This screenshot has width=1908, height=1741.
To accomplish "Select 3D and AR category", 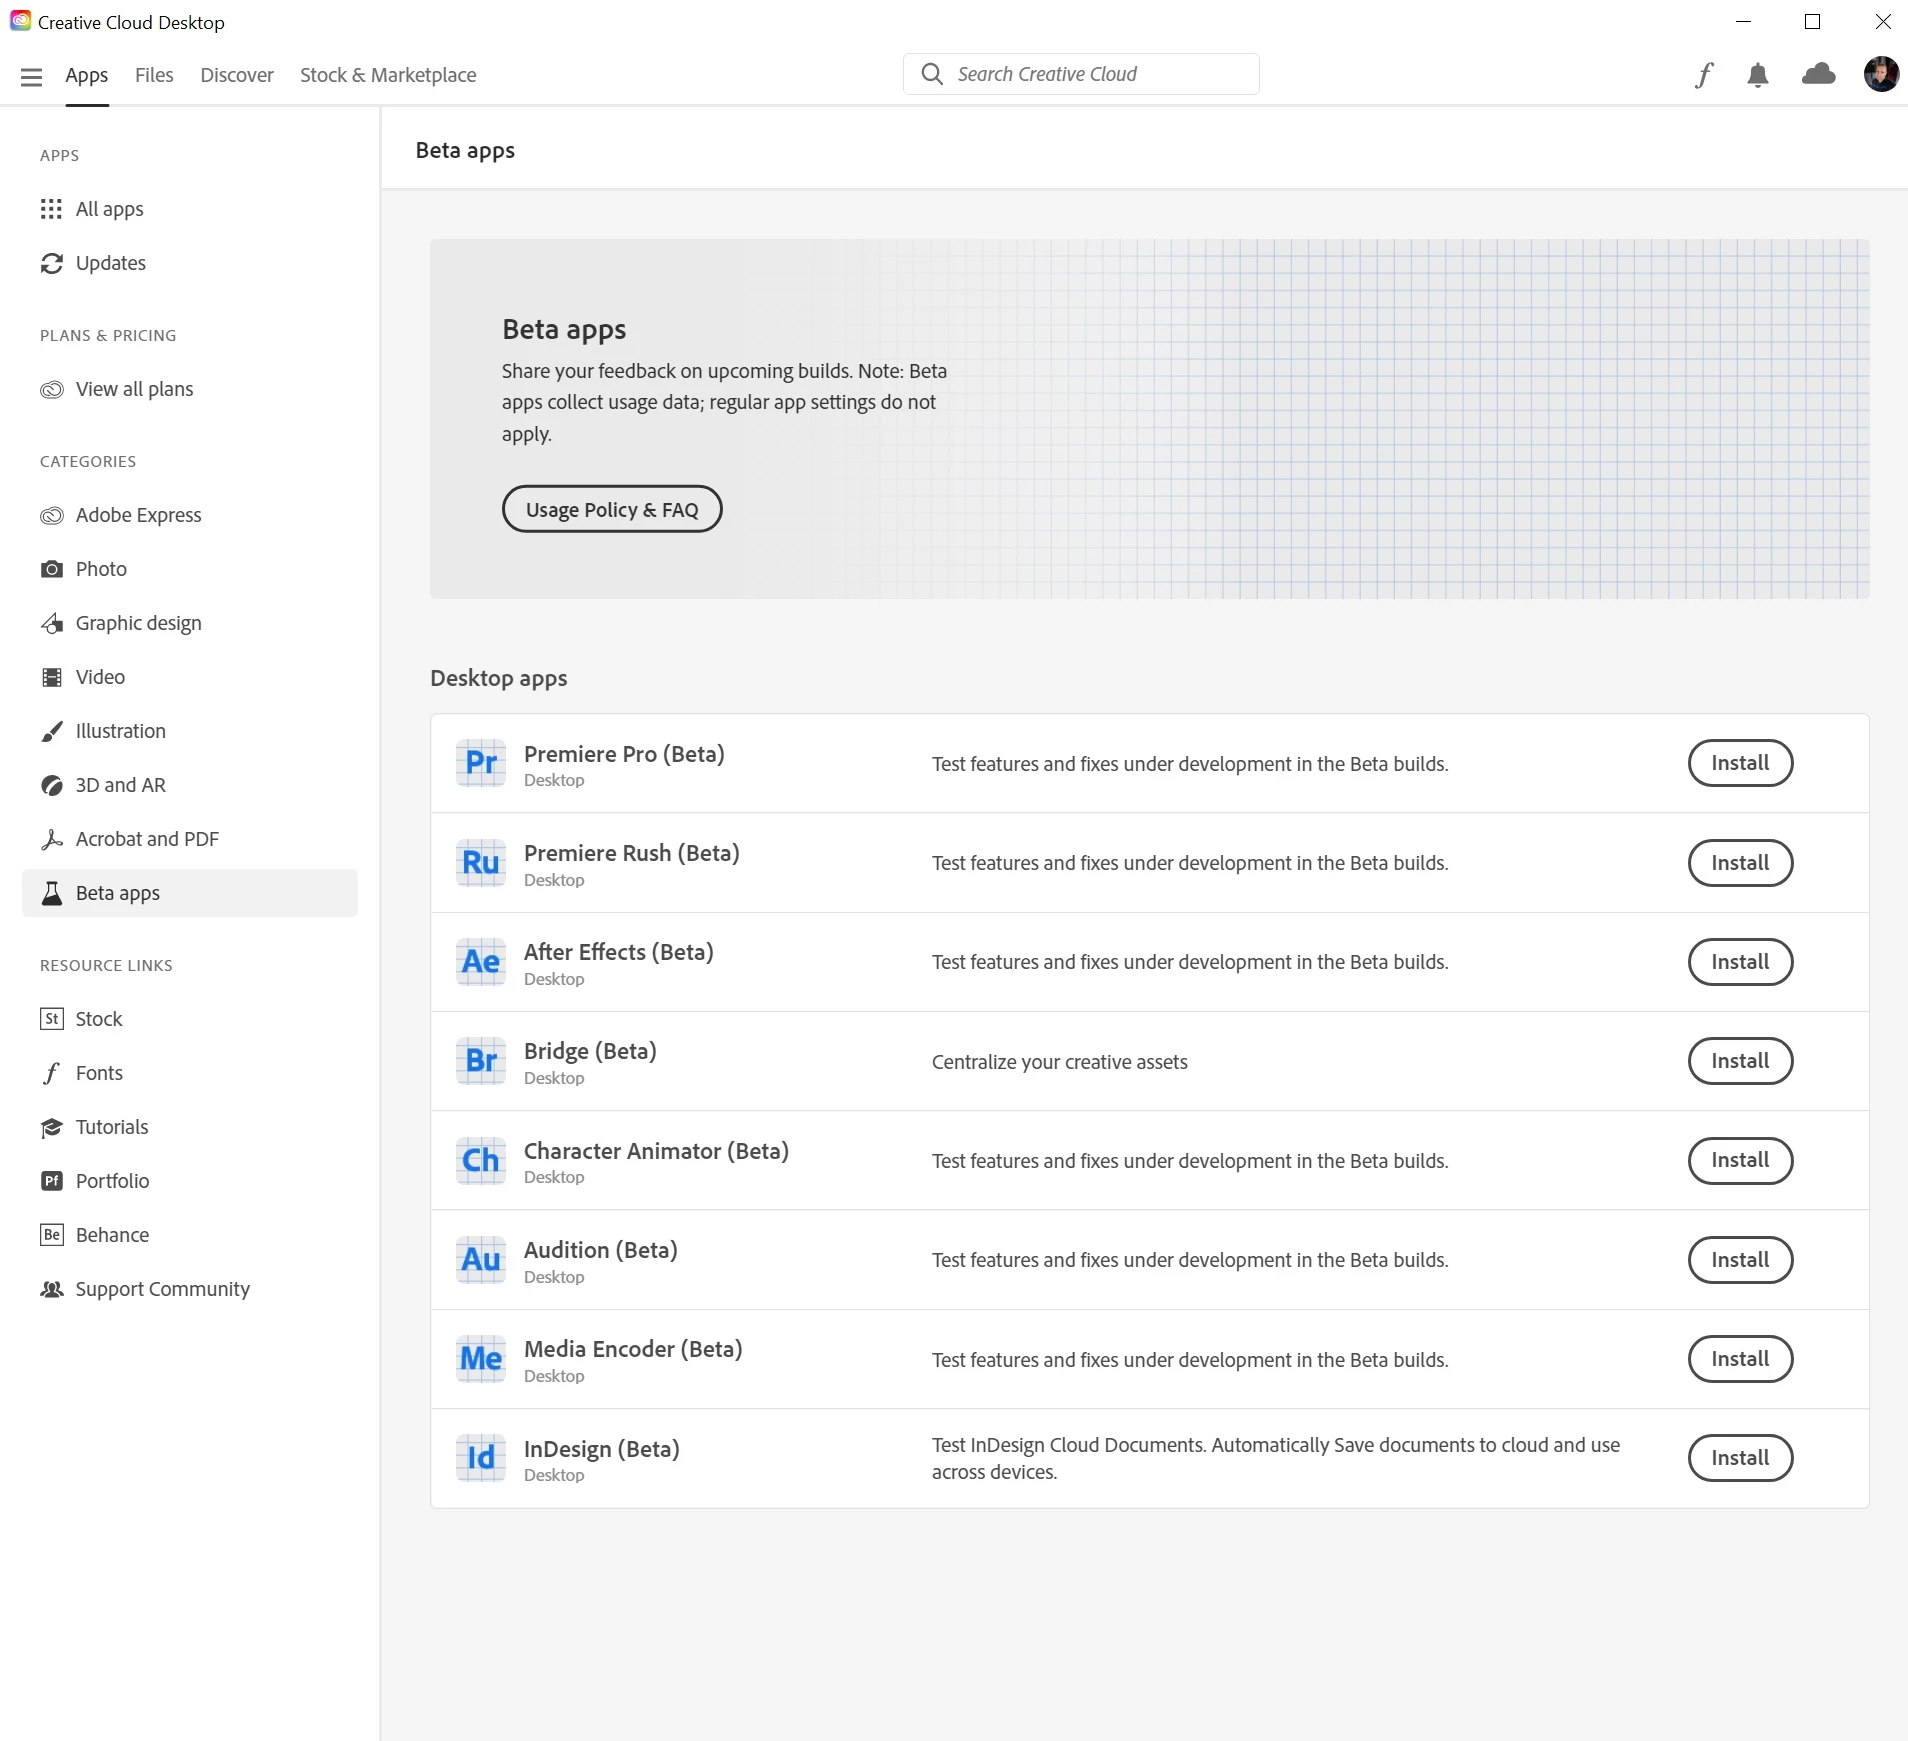I will point(190,785).
